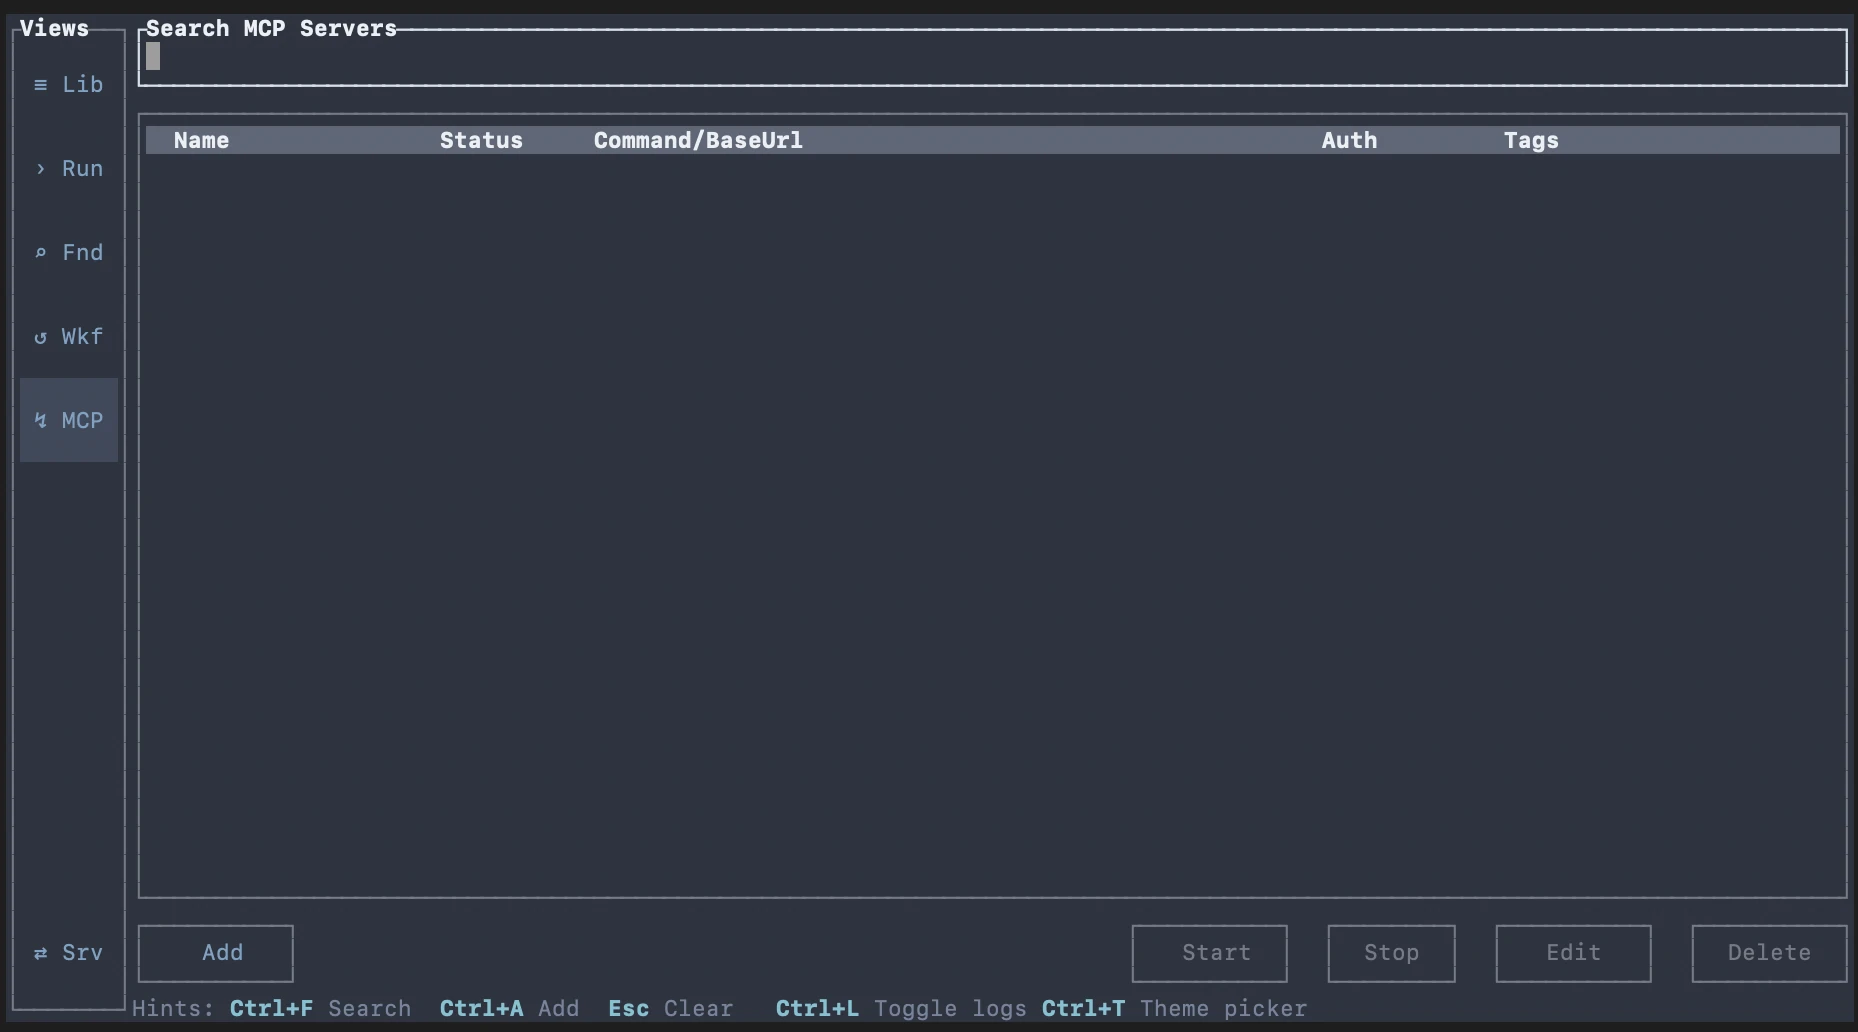The height and width of the screenshot is (1032, 1858).
Task: Click the Fnd magnifier icon in sidebar
Action: click(x=40, y=253)
